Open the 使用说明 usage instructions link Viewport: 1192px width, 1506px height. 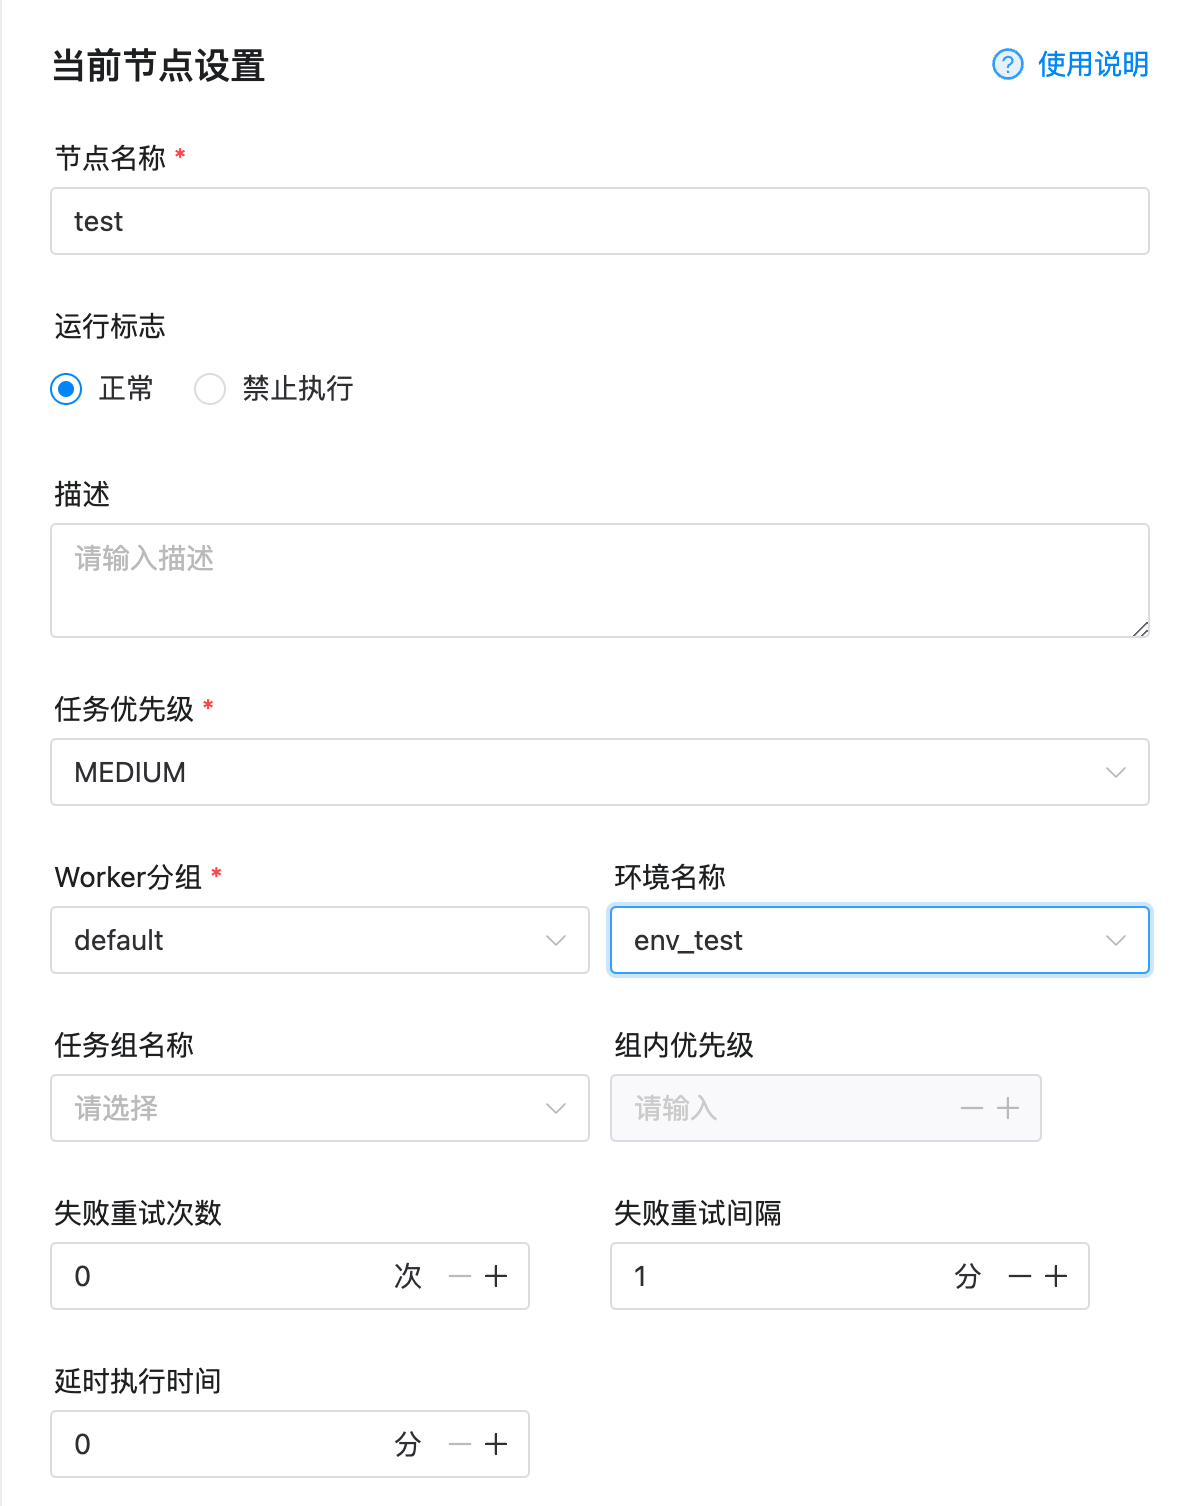click(x=1093, y=64)
